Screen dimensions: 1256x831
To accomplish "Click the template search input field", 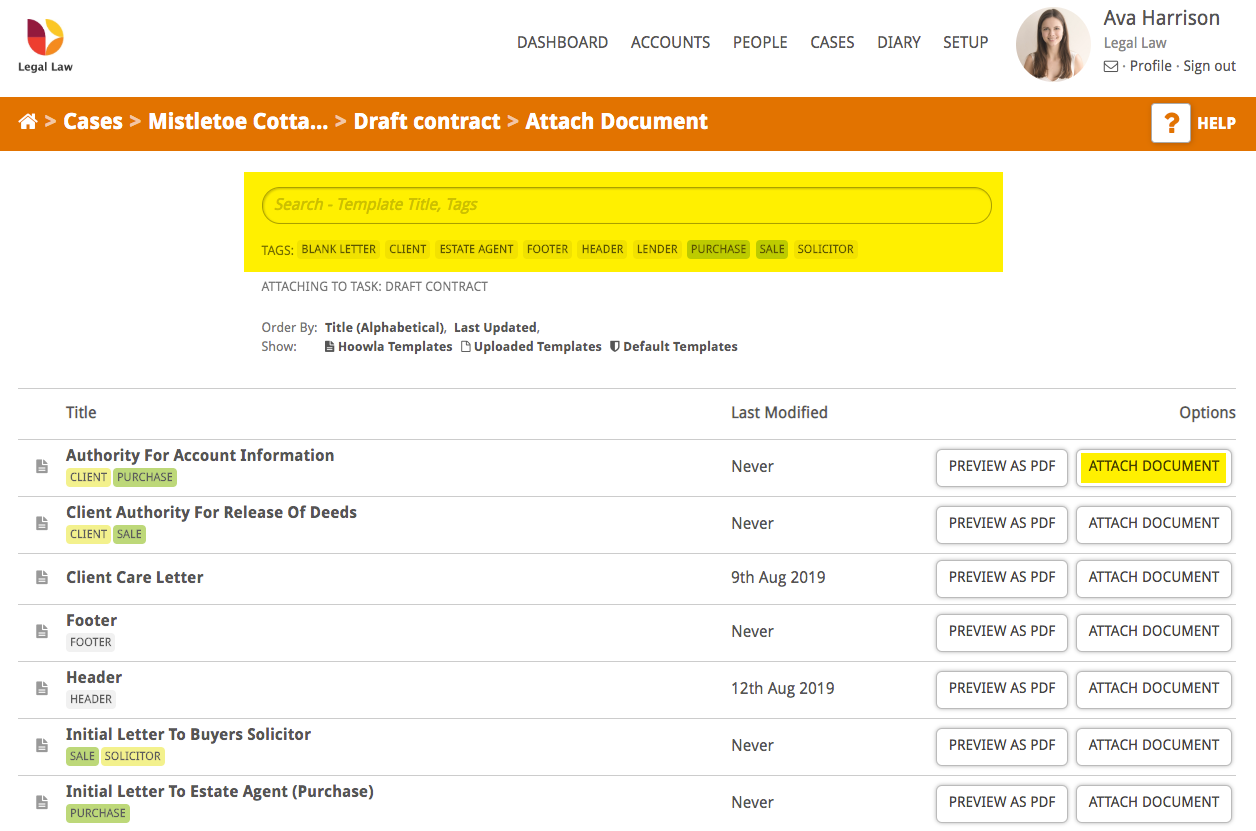I will tap(626, 204).
